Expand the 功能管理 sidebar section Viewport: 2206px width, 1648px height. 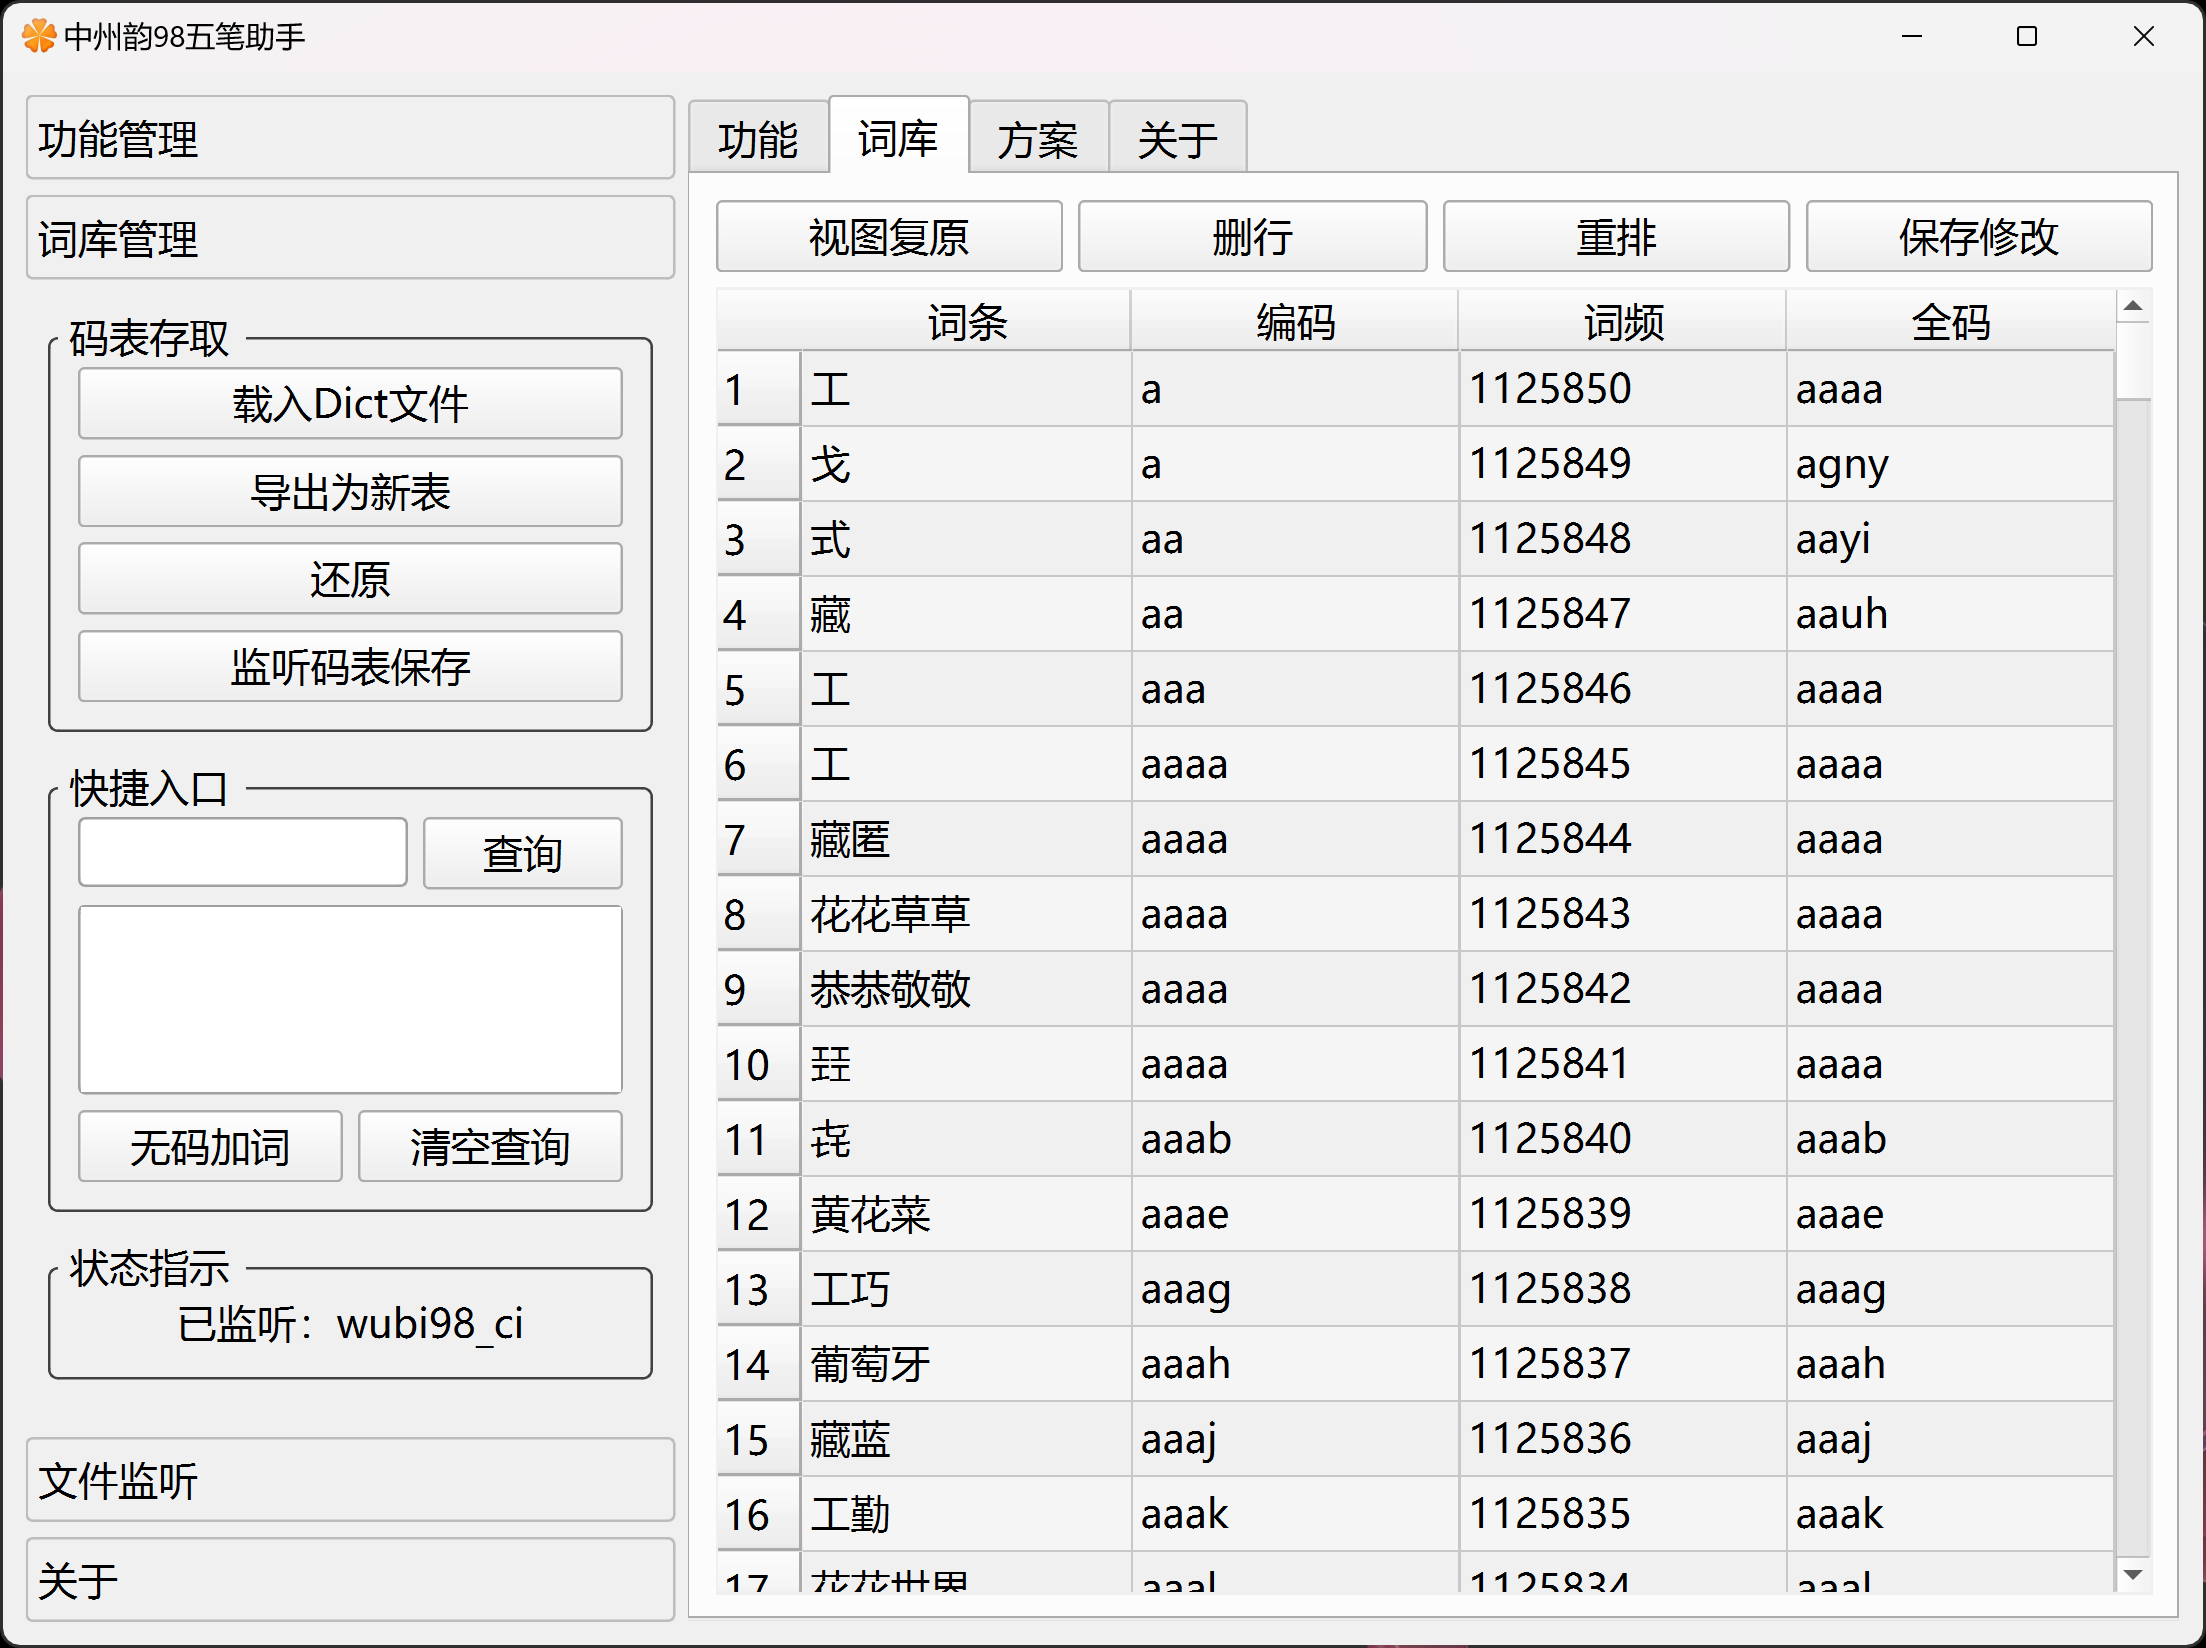(350, 139)
